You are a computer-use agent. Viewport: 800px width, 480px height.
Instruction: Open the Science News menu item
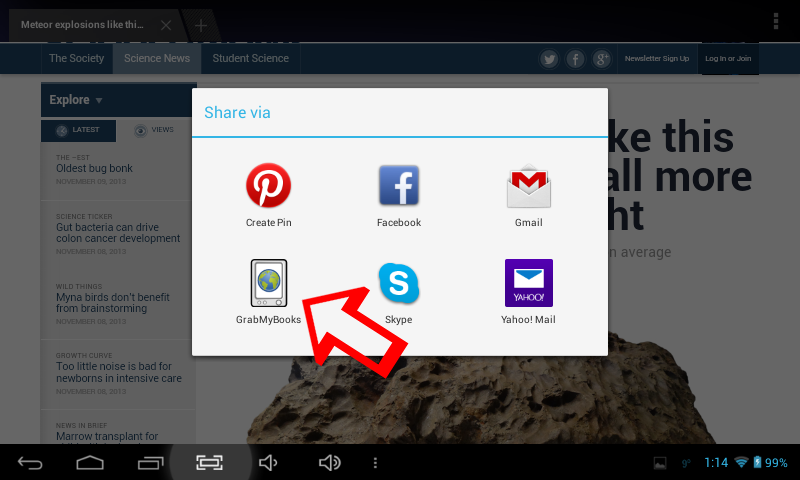[157, 58]
